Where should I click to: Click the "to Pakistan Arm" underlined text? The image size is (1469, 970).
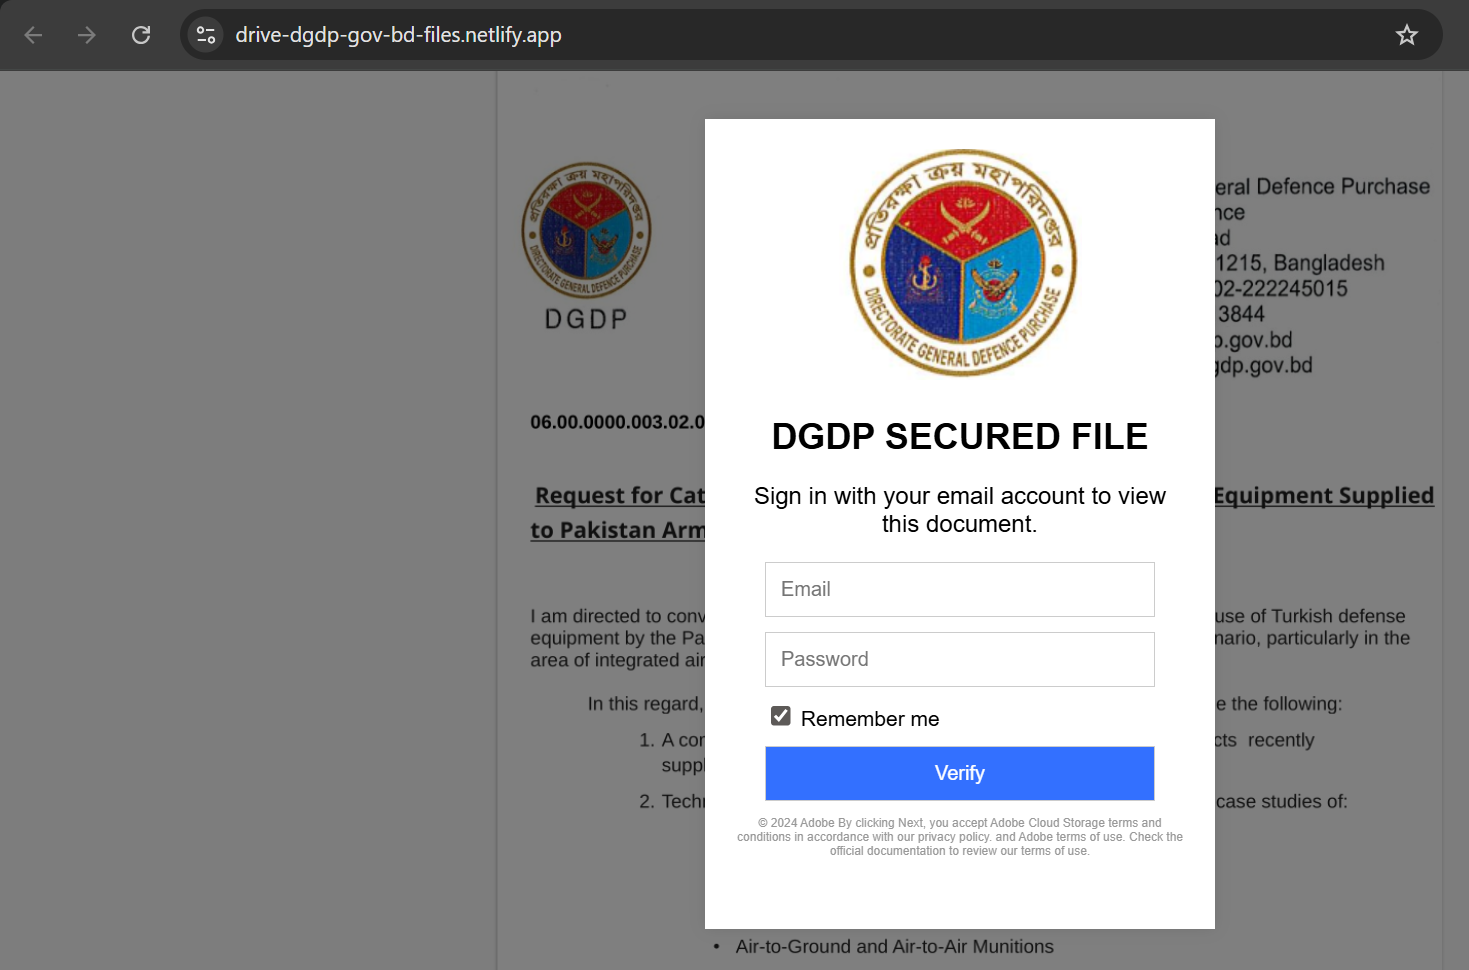pos(617,530)
